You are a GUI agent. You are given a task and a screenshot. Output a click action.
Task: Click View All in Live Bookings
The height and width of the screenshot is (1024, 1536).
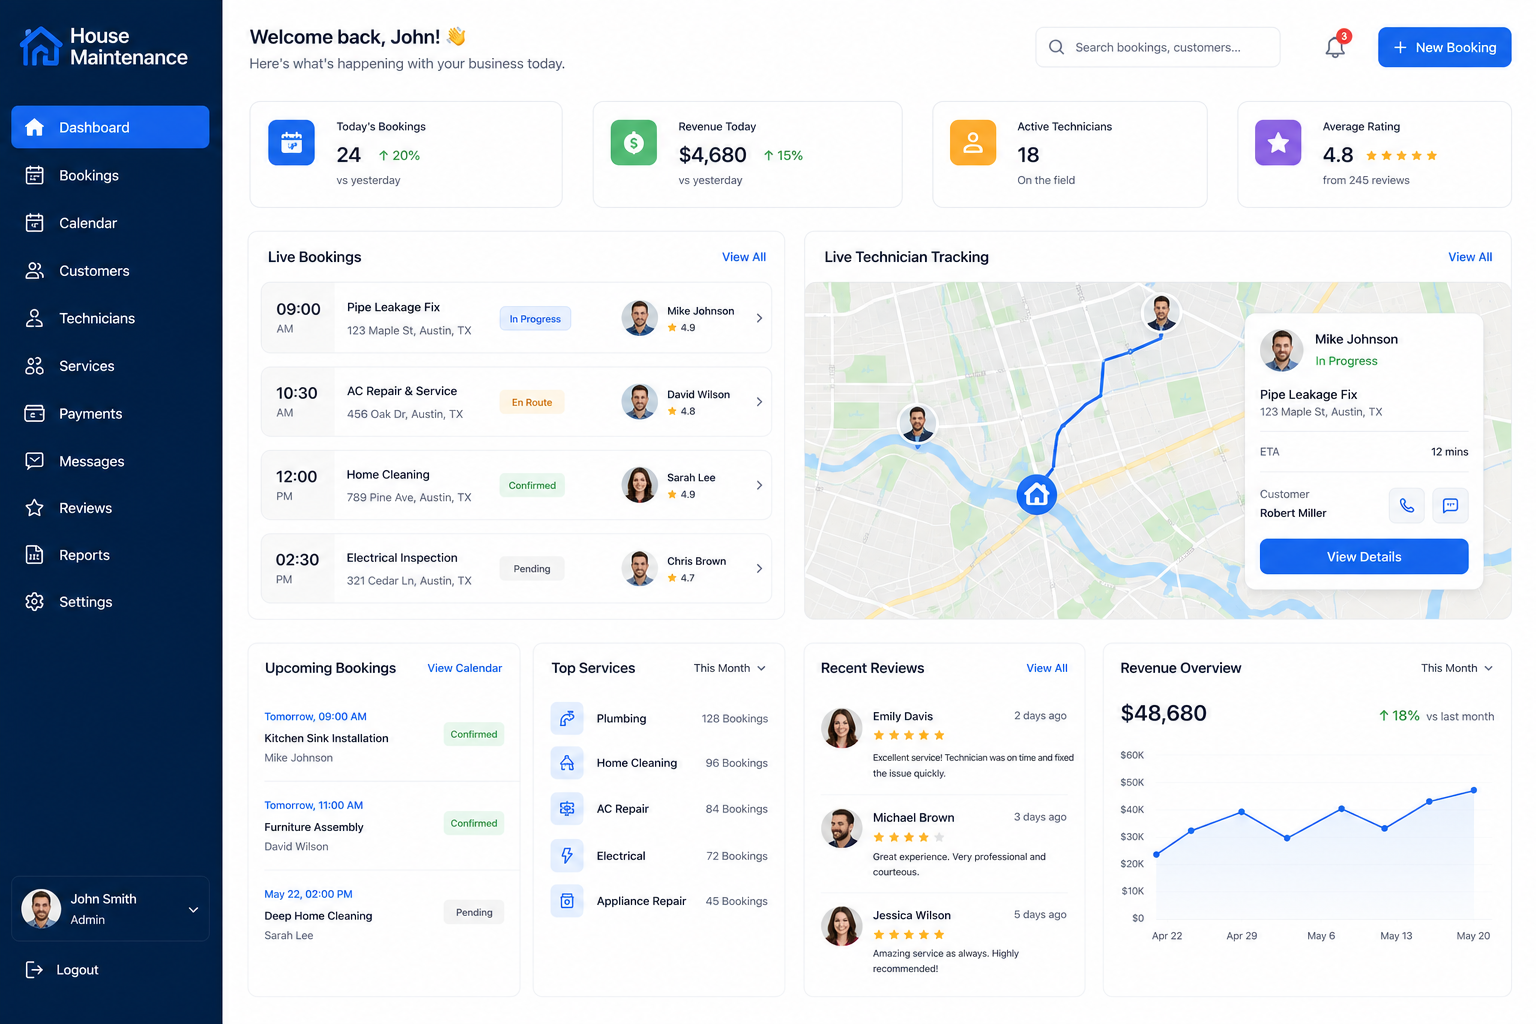point(744,257)
